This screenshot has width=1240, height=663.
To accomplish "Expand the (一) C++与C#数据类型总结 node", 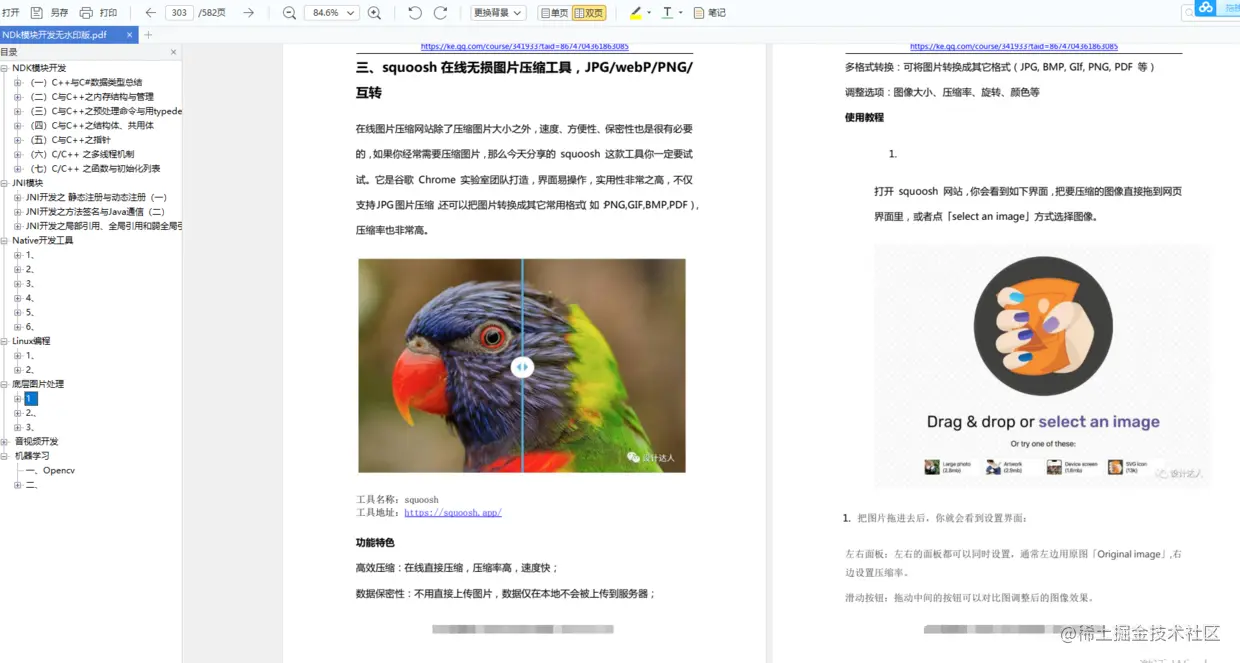I will [18, 83].
